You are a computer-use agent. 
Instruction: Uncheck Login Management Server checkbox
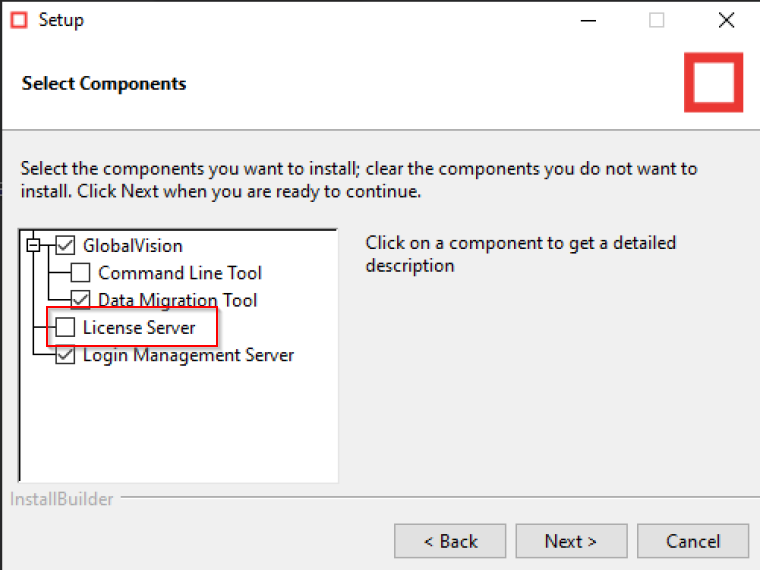coord(66,354)
